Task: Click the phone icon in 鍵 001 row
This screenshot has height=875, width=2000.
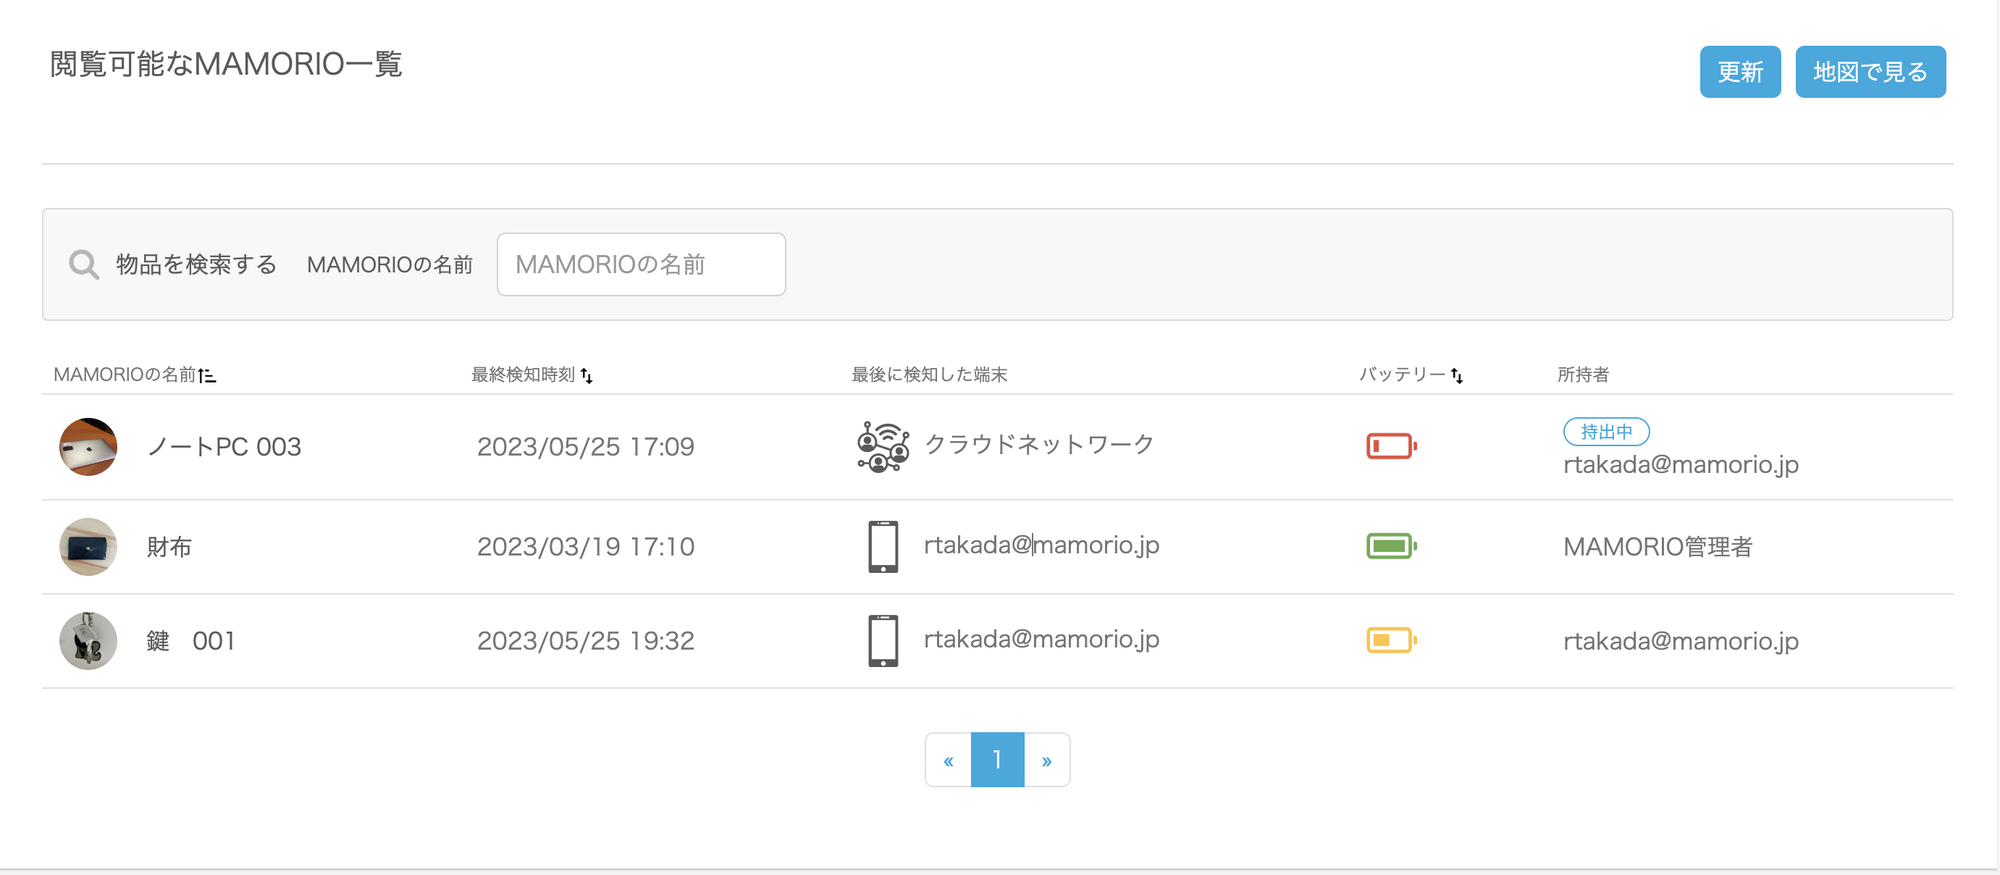Action: tap(883, 641)
